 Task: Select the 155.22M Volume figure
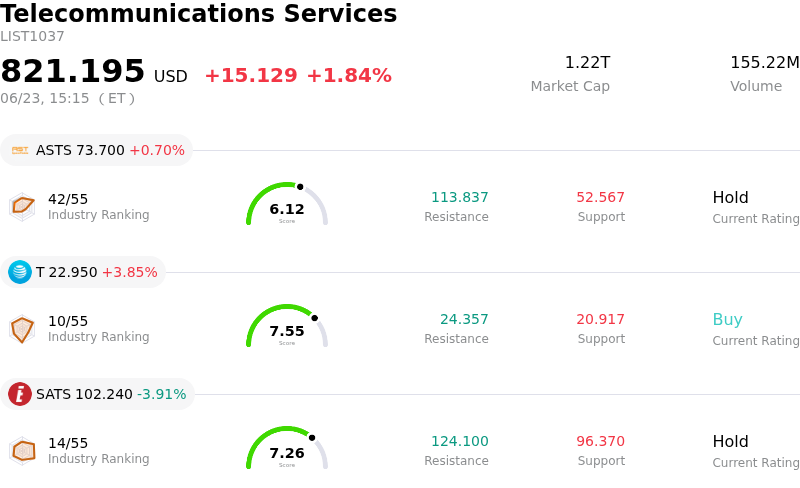765,62
